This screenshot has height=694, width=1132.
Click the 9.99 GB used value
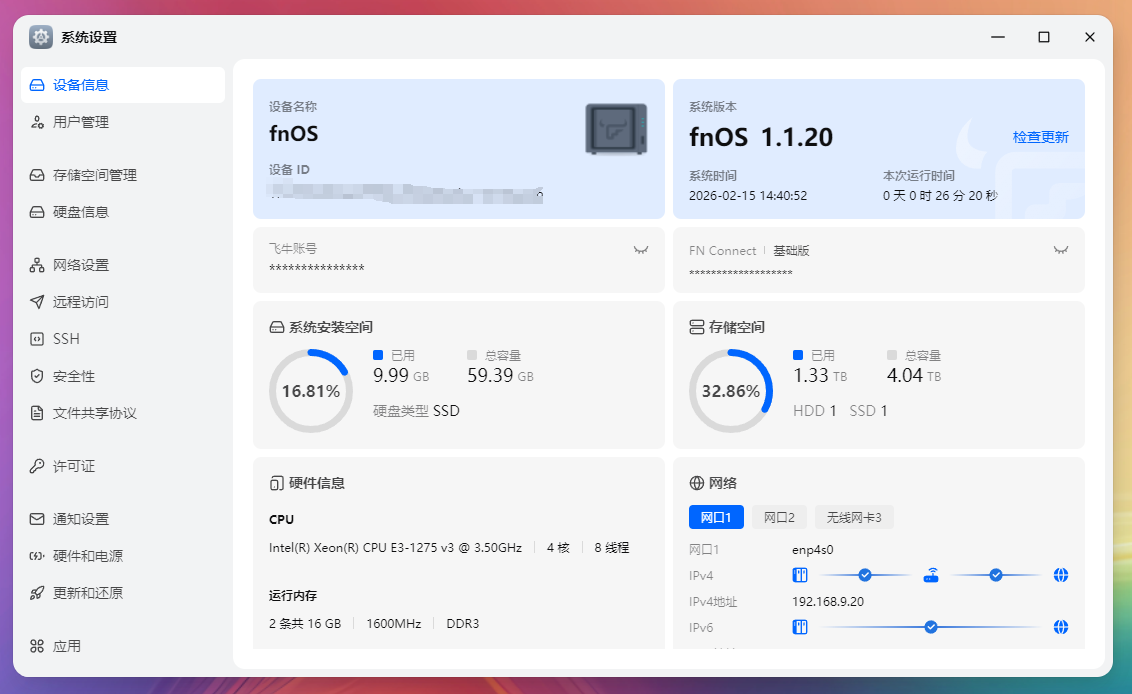[401, 376]
